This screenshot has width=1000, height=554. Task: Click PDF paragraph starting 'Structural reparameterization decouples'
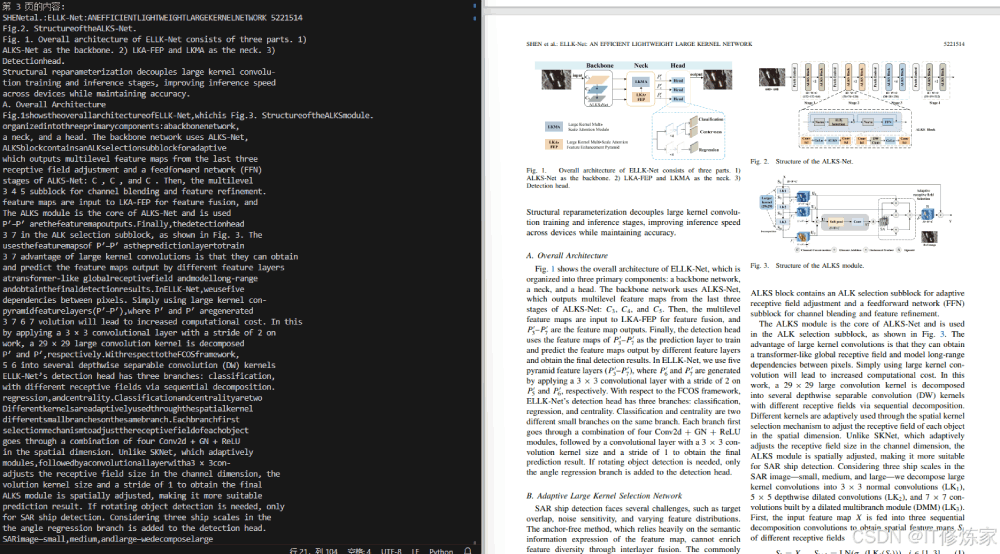(633, 222)
